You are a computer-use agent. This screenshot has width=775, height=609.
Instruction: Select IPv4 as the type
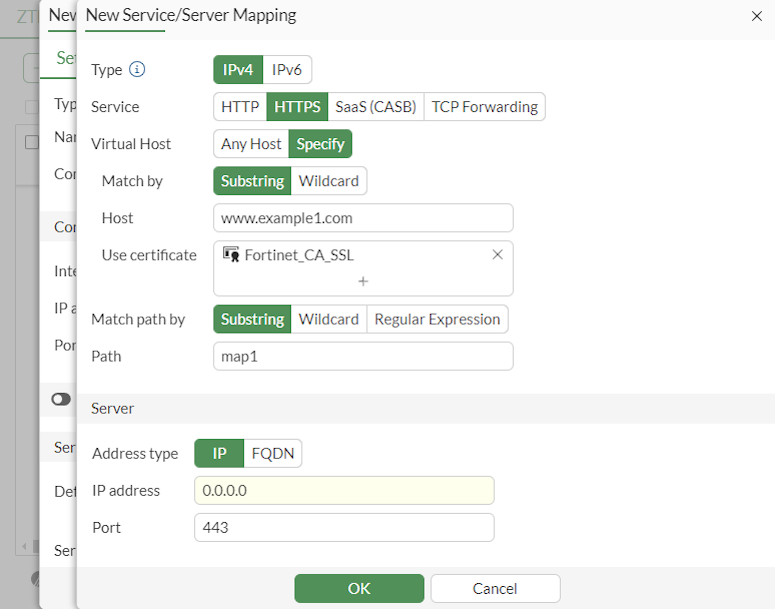point(238,70)
